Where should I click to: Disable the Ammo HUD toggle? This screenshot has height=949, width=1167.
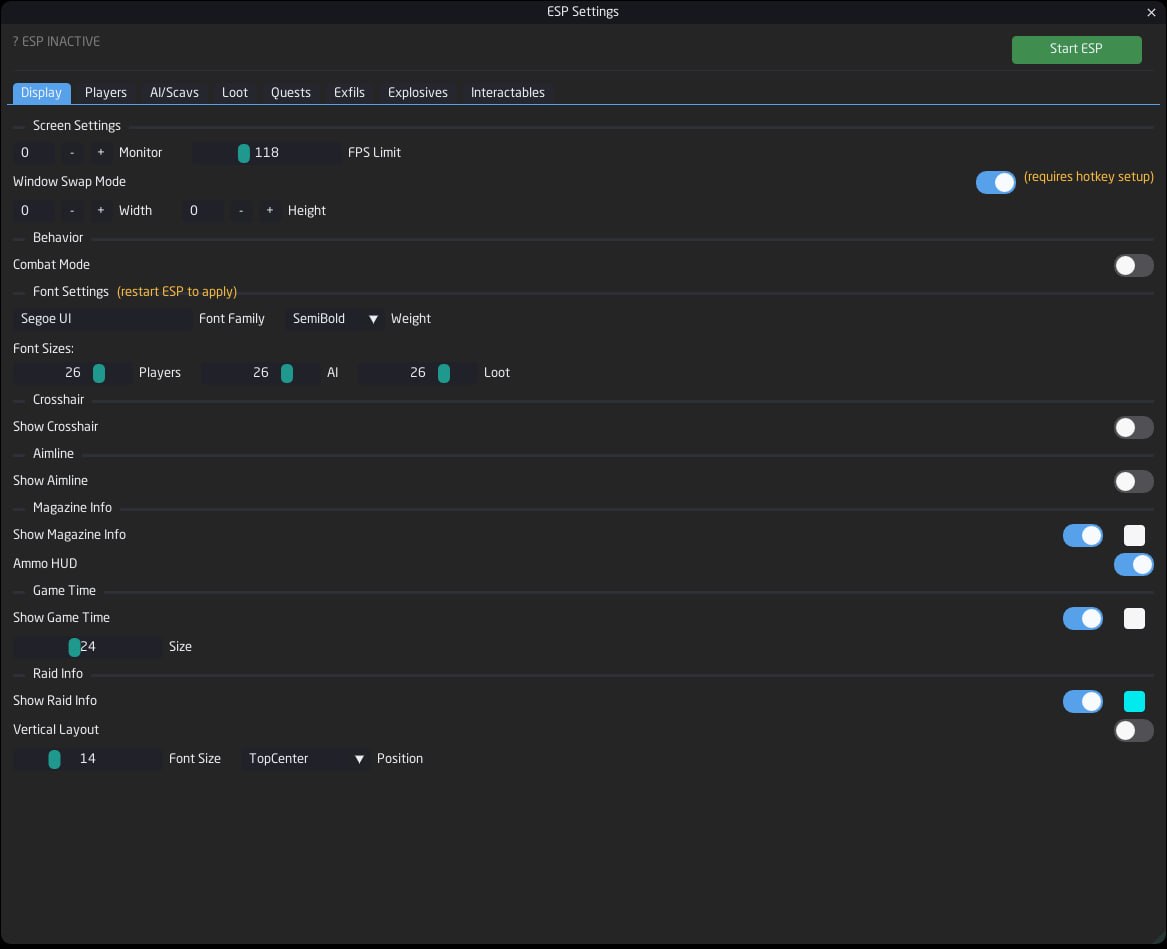(x=1134, y=564)
